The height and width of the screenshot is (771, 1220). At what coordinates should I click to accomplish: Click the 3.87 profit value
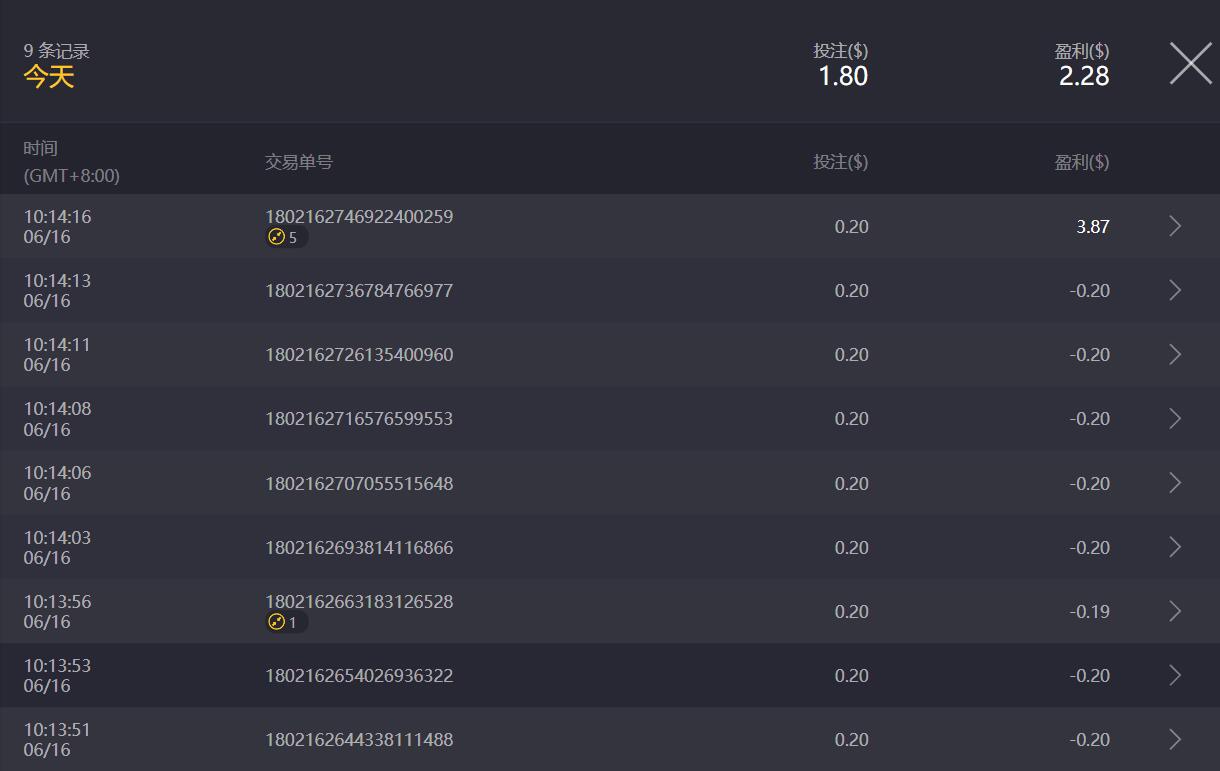coord(1092,227)
